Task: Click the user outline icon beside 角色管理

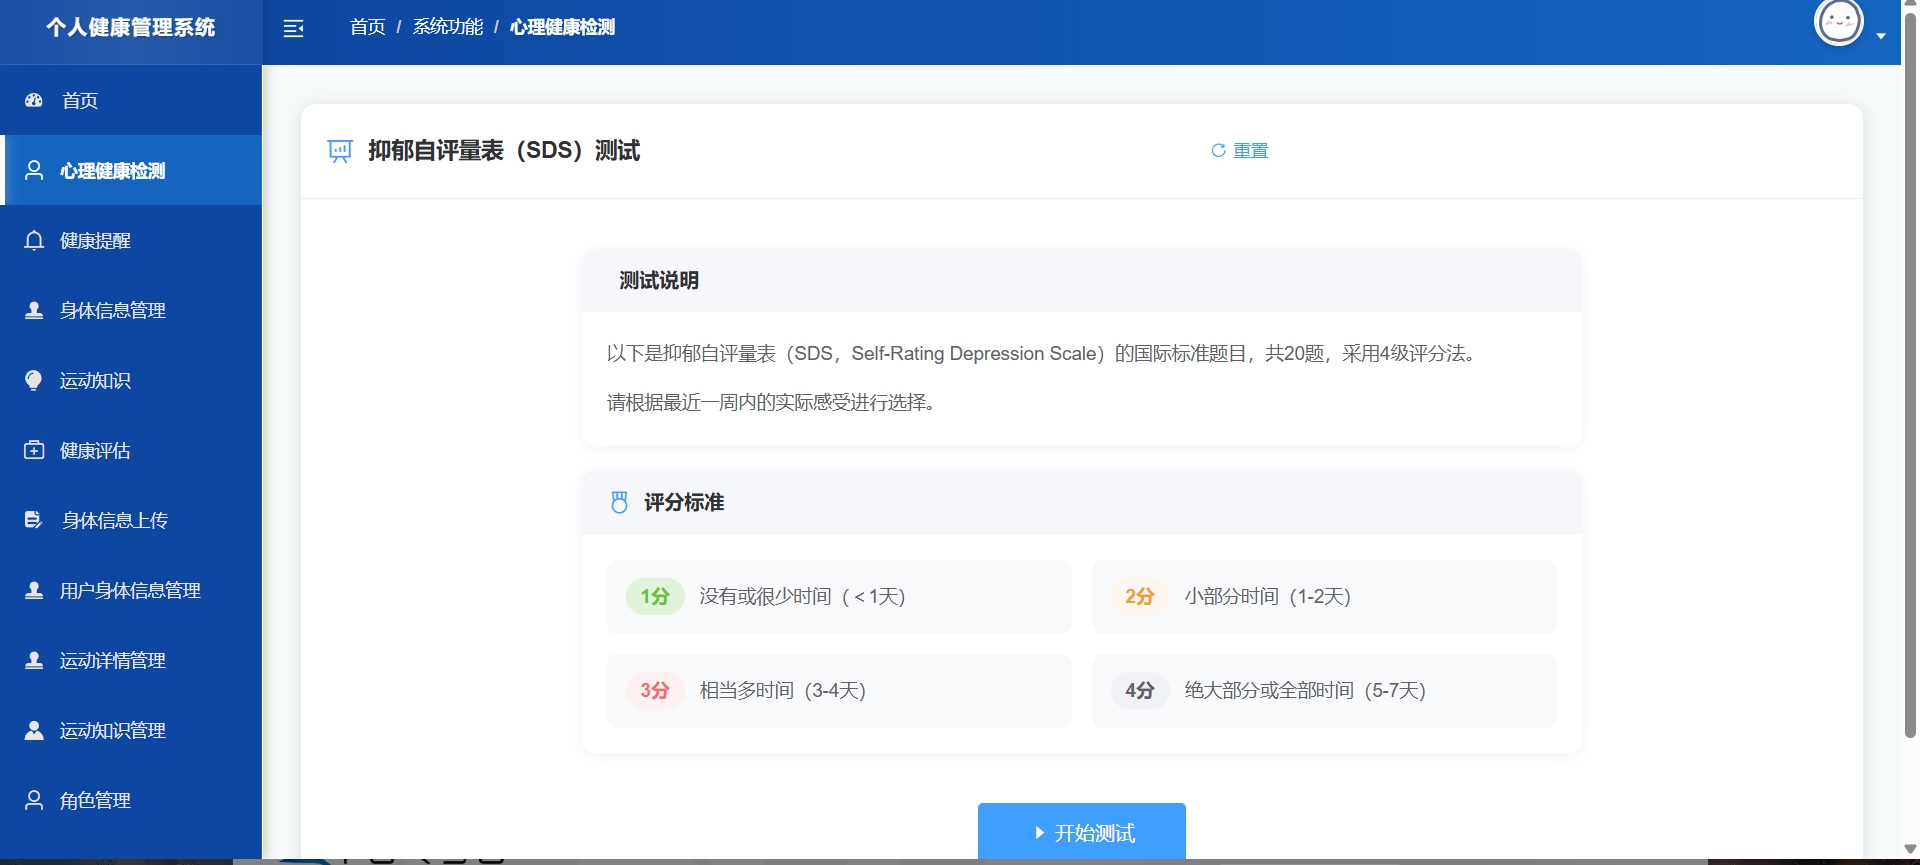Action: [34, 800]
